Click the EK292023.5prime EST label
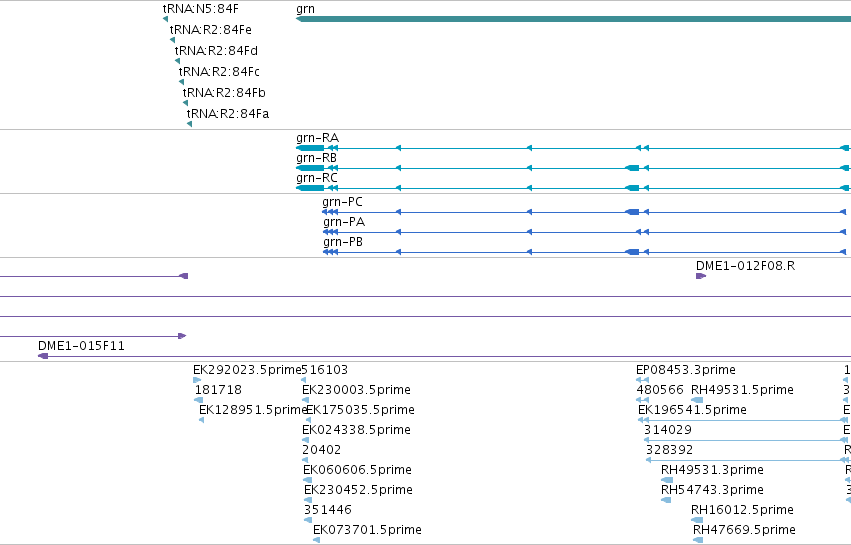The width and height of the screenshot is (851, 545). tap(247, 370)
